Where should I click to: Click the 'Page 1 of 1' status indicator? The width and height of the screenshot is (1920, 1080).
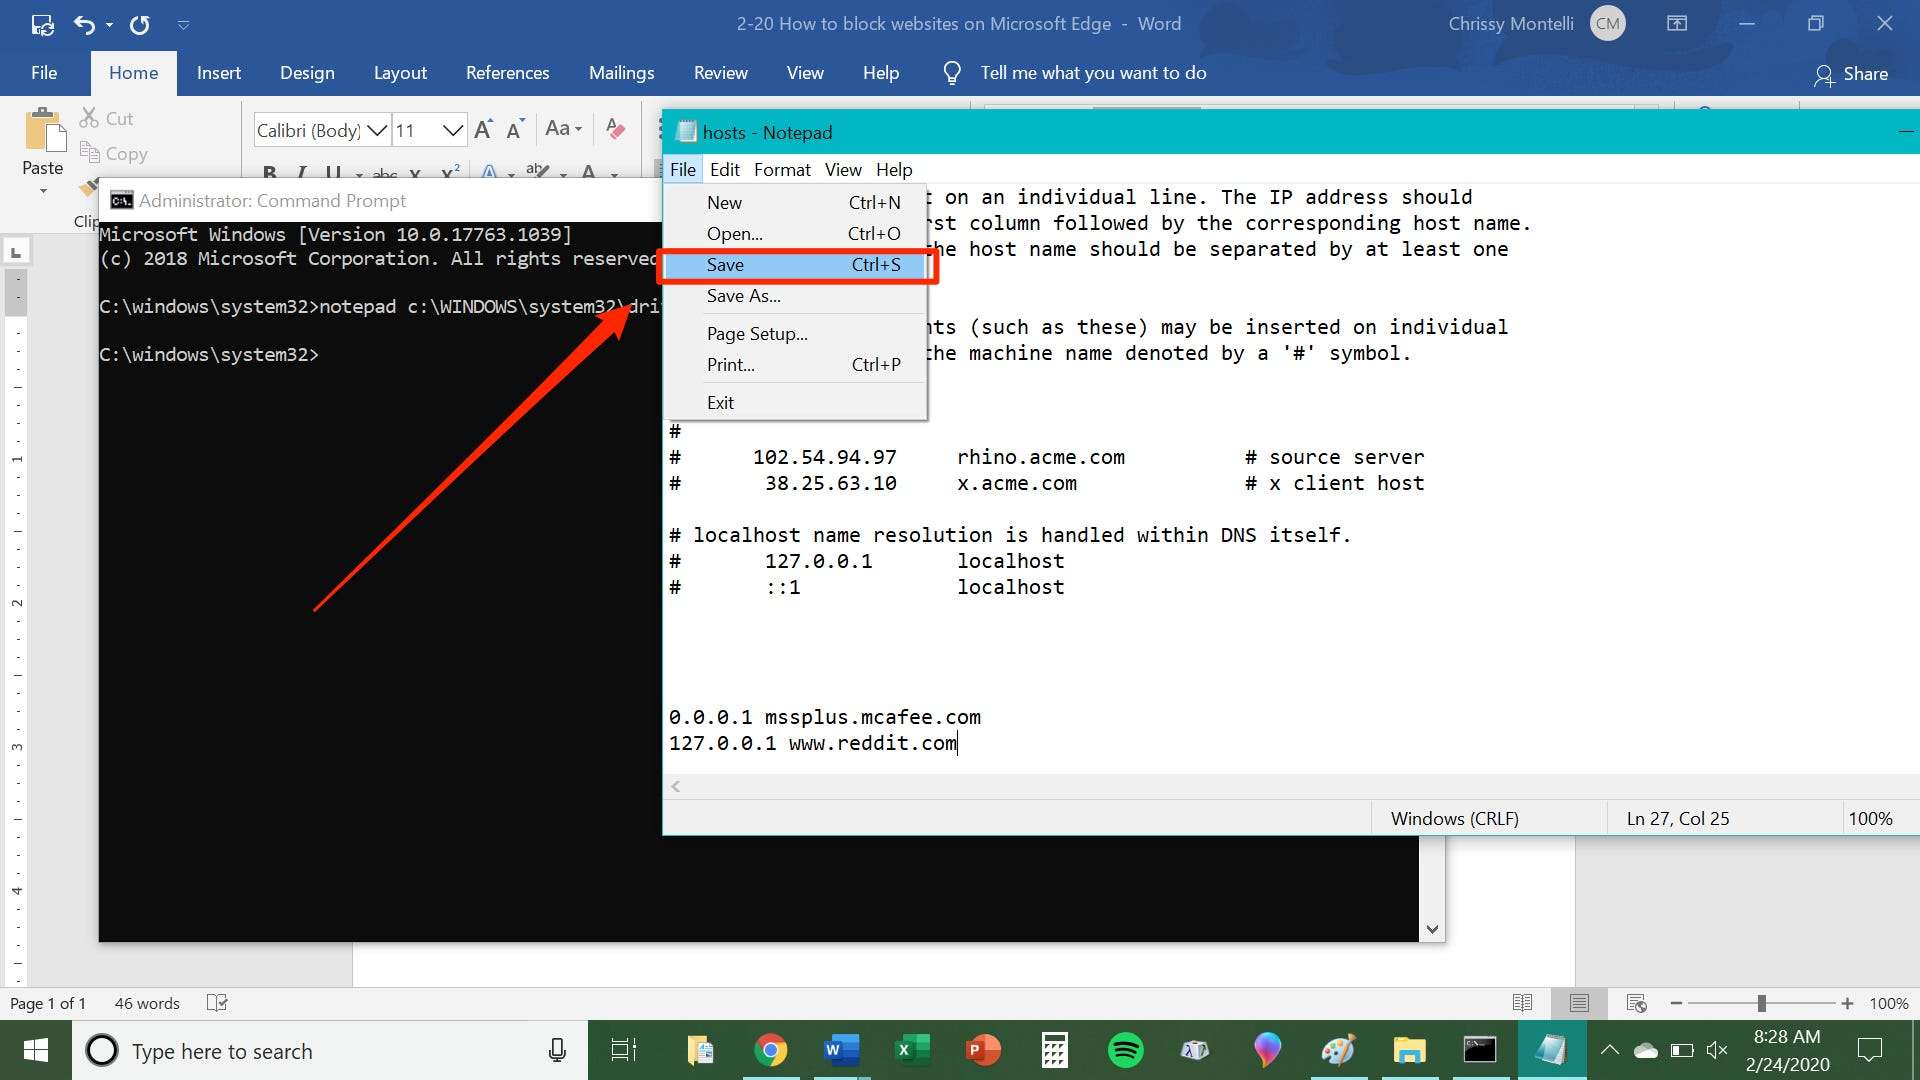[48, 1003]
